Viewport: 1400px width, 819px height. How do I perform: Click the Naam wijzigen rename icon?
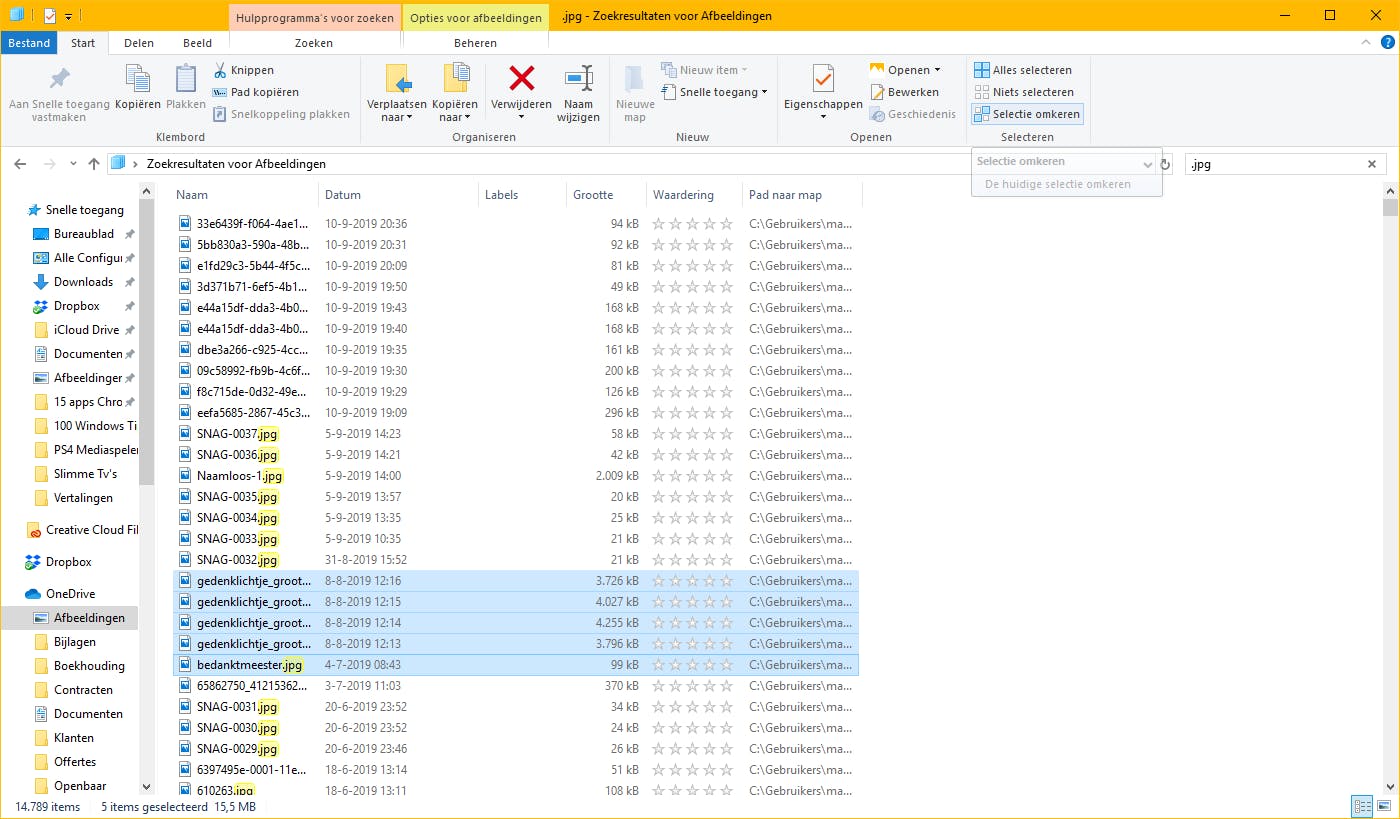pos(578,79)
